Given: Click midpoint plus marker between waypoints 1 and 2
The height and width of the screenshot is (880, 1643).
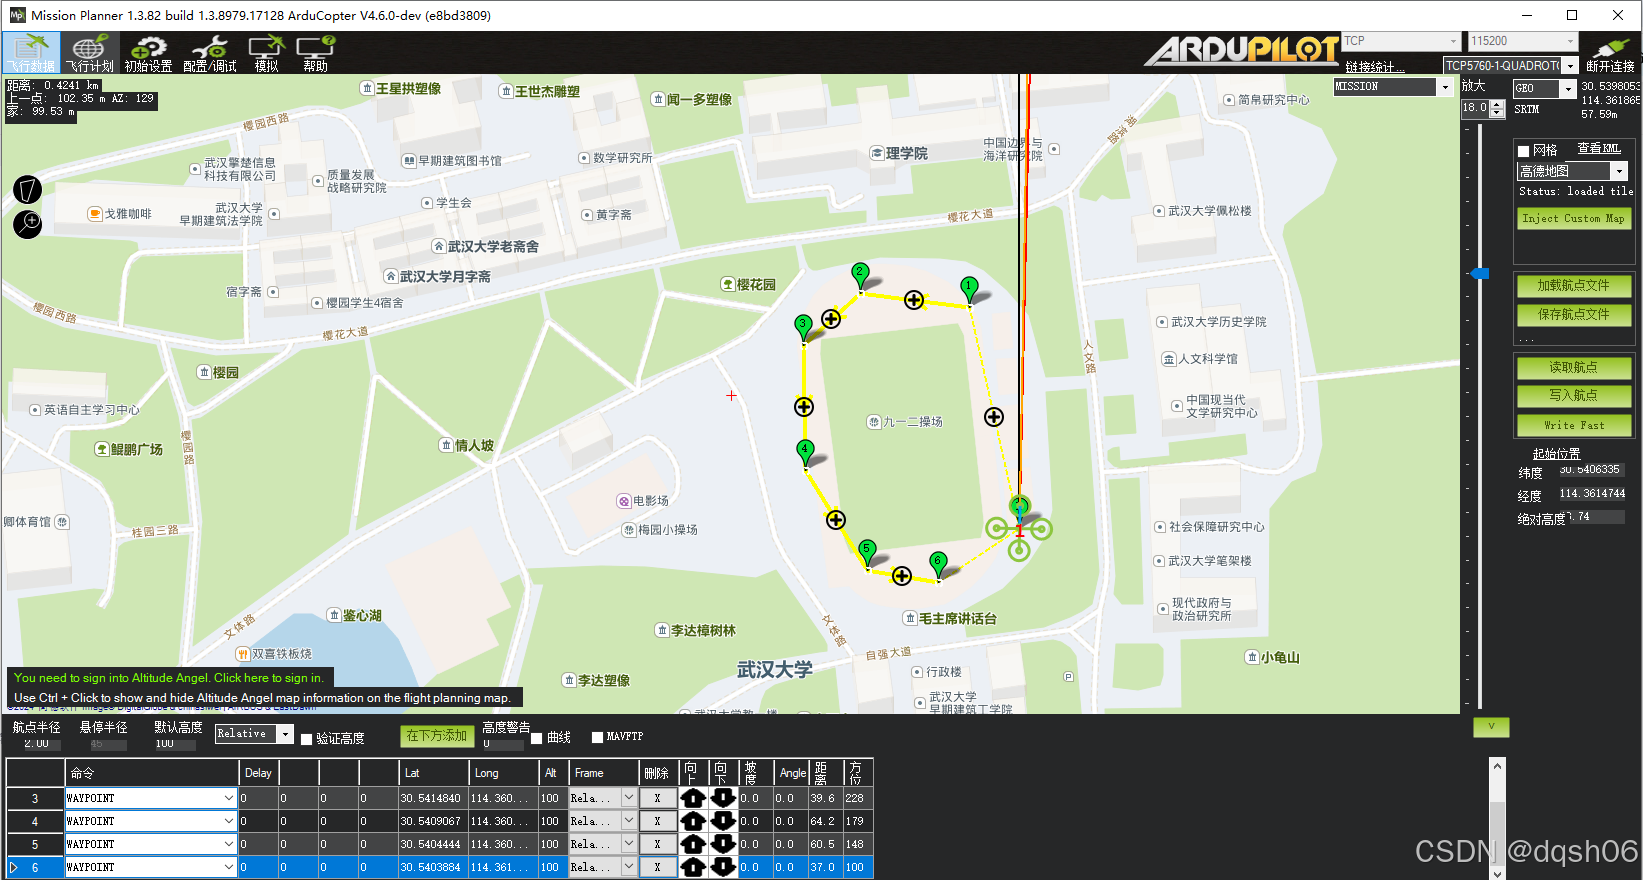Looking at the screenshot, I should [914, 300].
